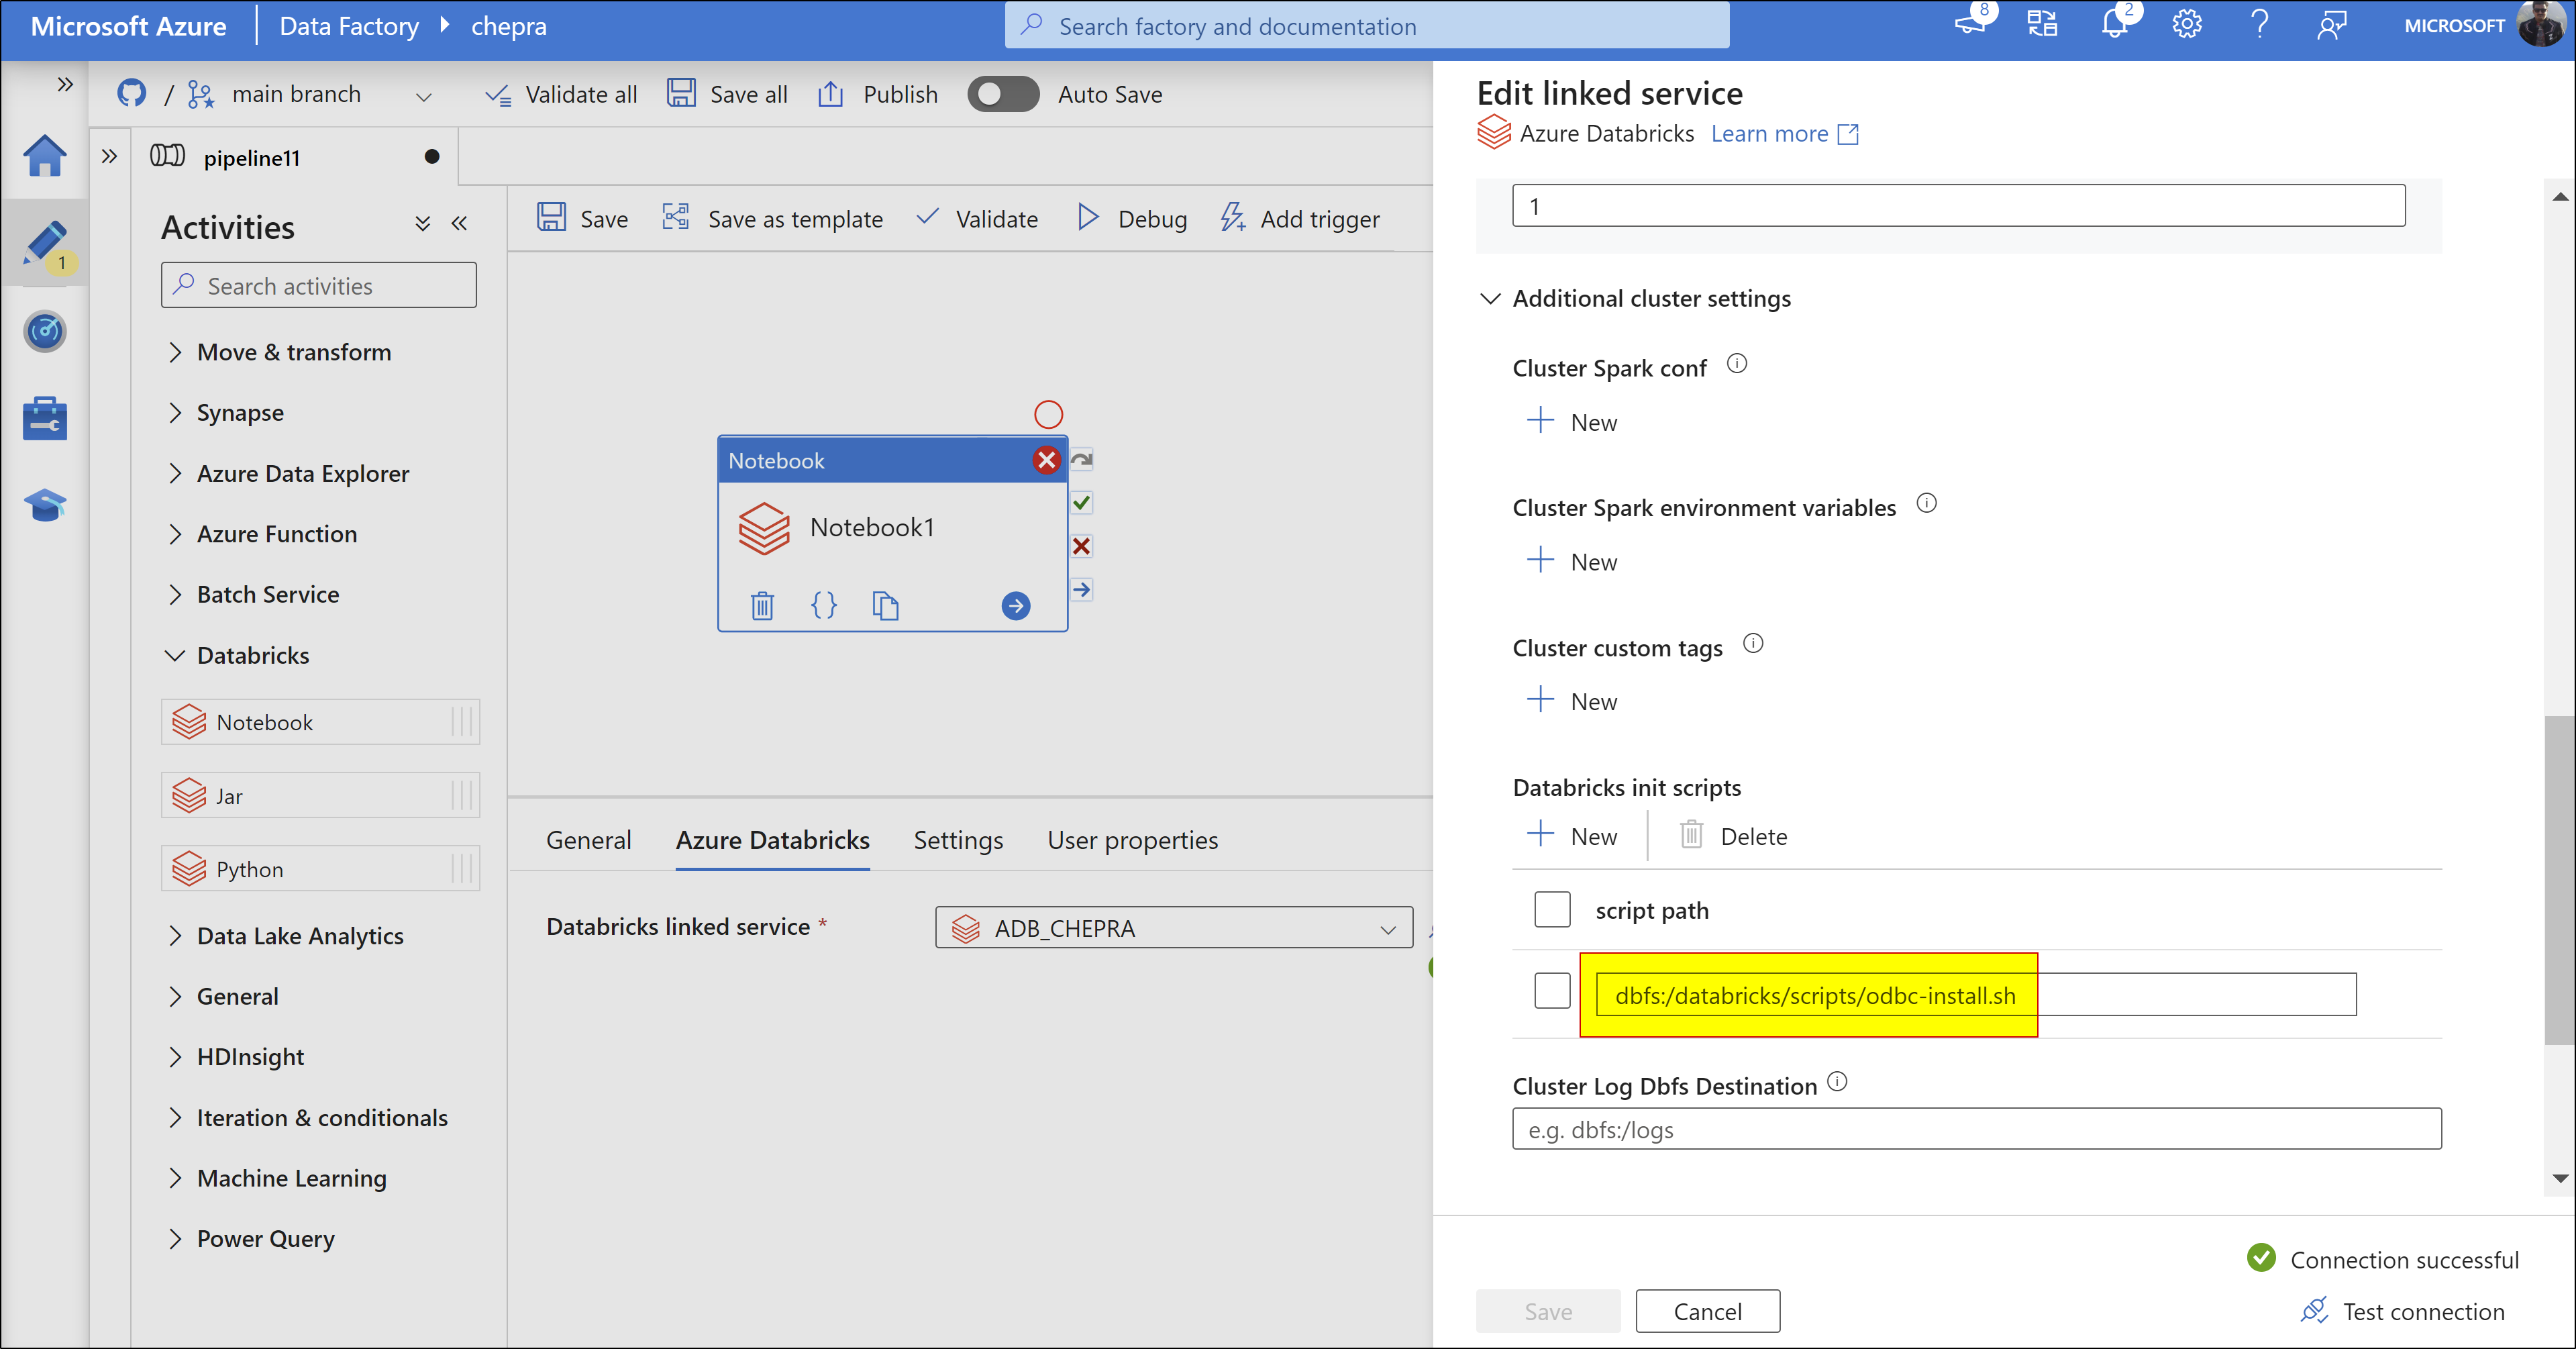Open the announcements megaphone icon
The image size is (2576, 1349).
coord(1970,24)
